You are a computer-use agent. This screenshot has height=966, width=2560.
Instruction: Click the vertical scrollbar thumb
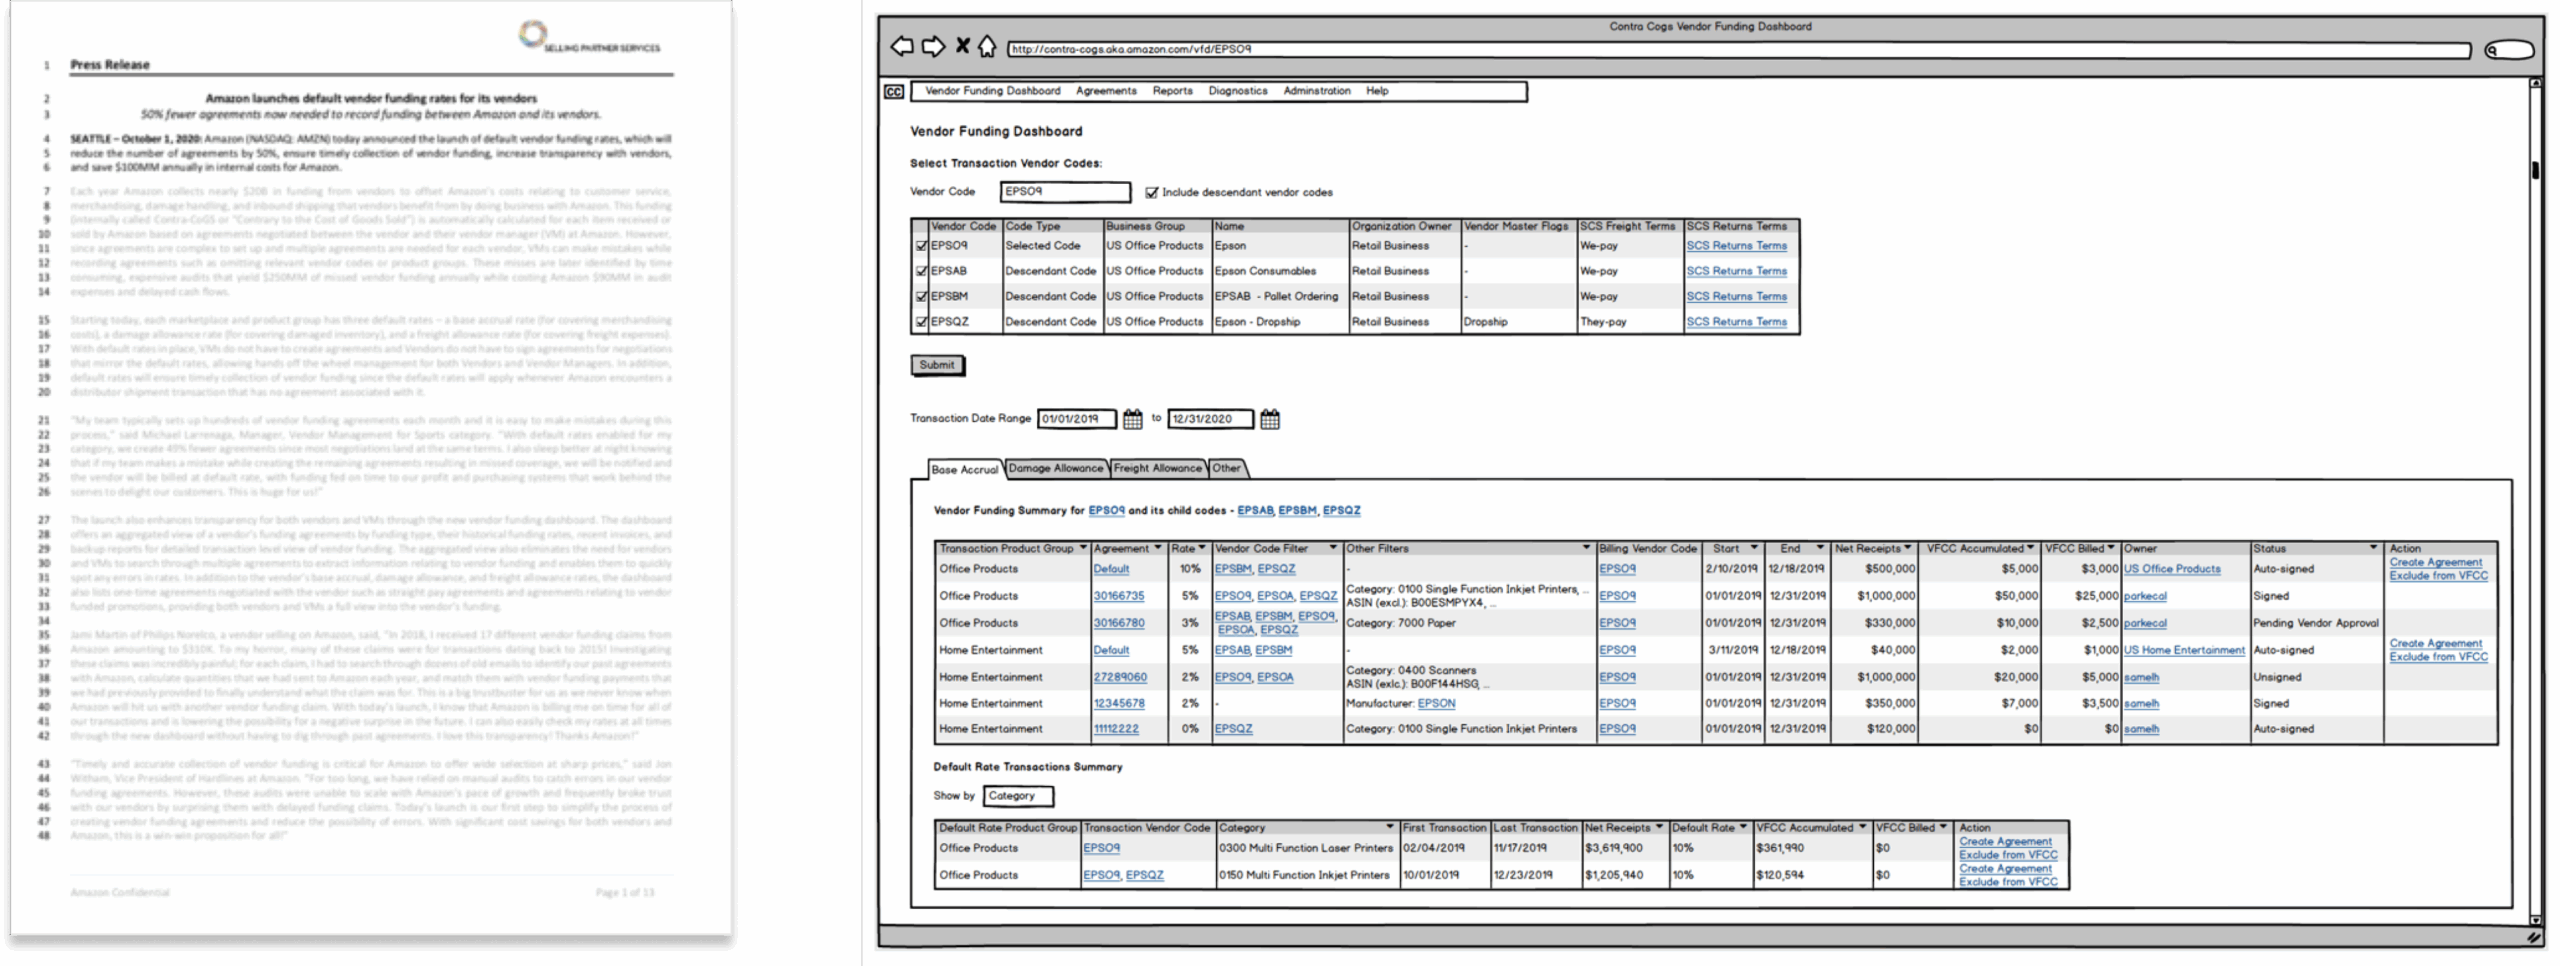2535,170
